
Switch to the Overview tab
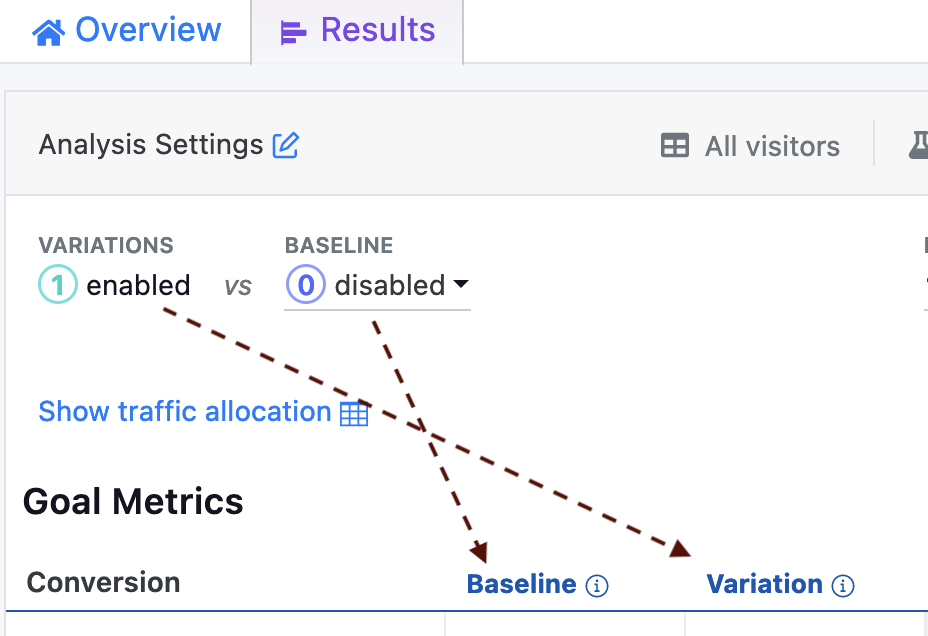[126, 30]
